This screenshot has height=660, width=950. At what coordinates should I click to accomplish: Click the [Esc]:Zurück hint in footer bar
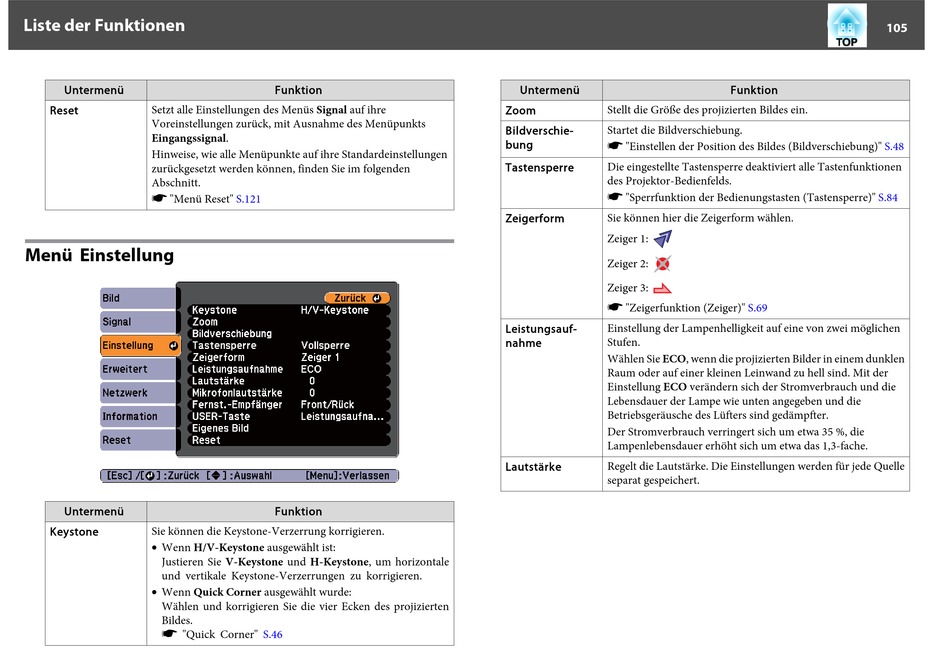tap(153, 476)
